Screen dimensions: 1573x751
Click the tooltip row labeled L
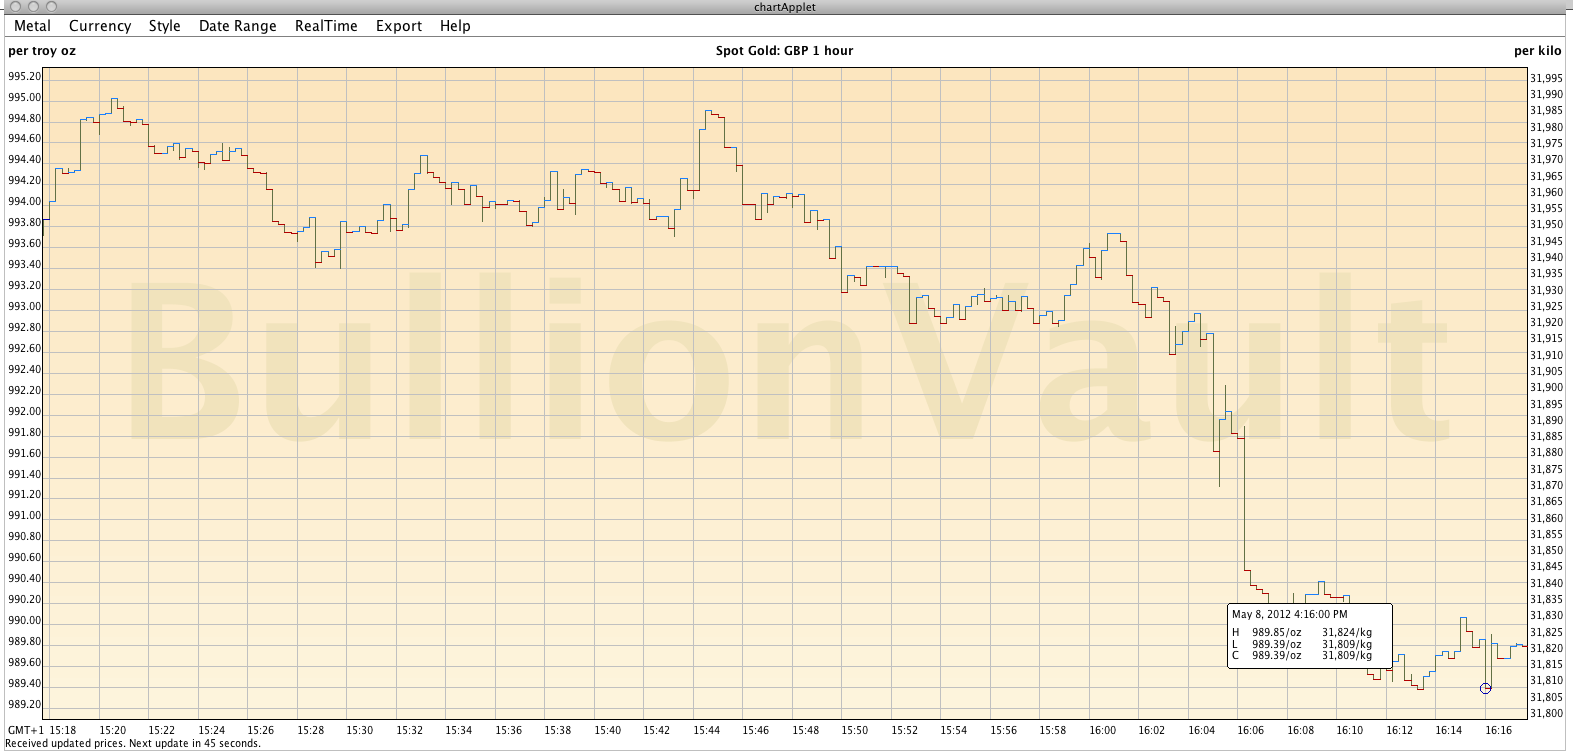pos(1302,645)
